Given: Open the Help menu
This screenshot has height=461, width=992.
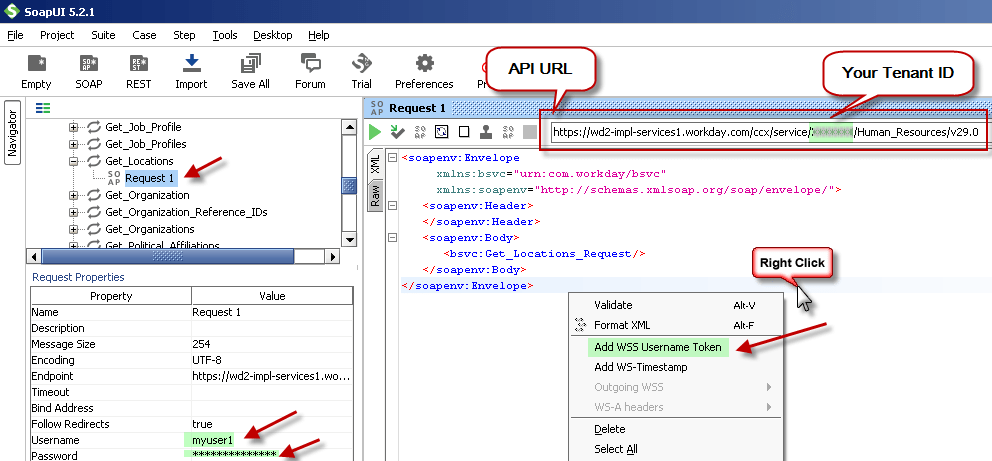Looking at the screenshot, I should coord(319,35).
